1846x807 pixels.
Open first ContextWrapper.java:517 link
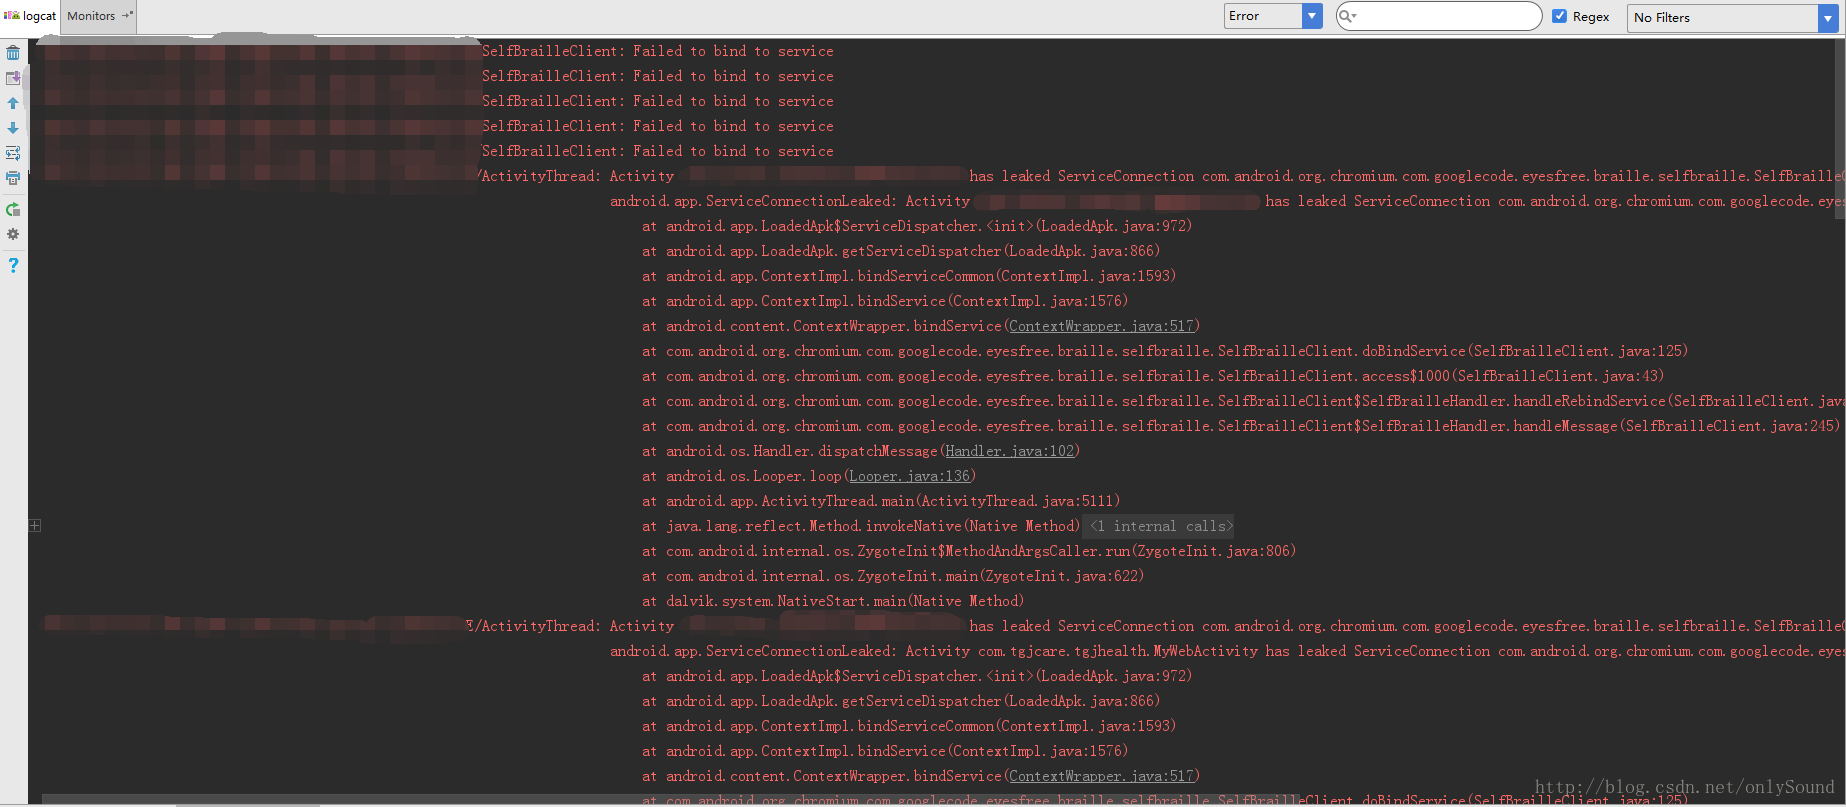coord(1101,326)
